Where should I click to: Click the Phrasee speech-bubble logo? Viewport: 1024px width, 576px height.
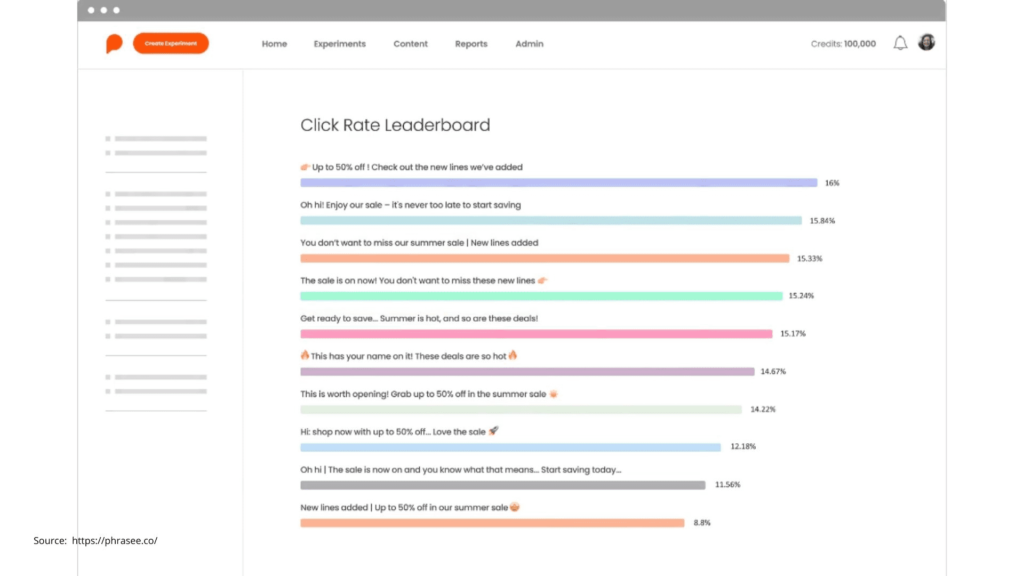112,43
